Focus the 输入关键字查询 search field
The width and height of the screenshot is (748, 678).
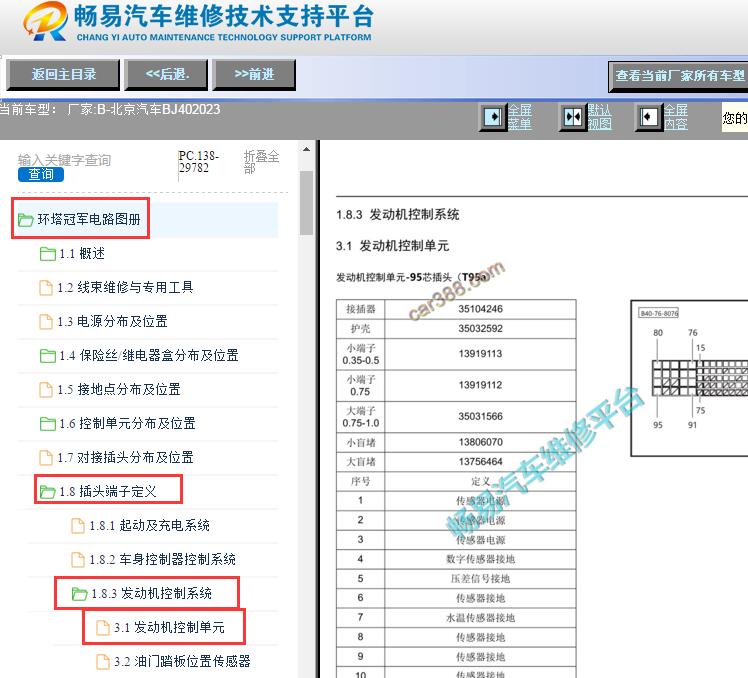click(64, 160)
